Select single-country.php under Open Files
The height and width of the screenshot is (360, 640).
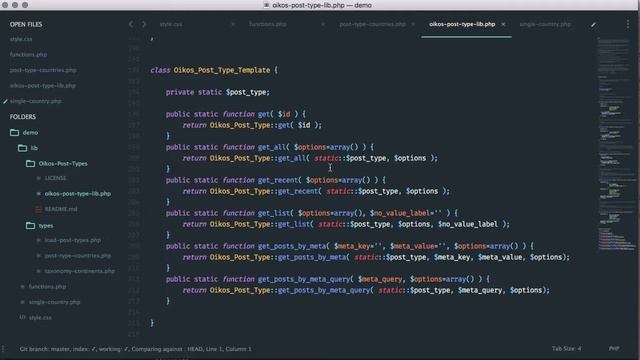pyautogui.click(x=36, y=101)
